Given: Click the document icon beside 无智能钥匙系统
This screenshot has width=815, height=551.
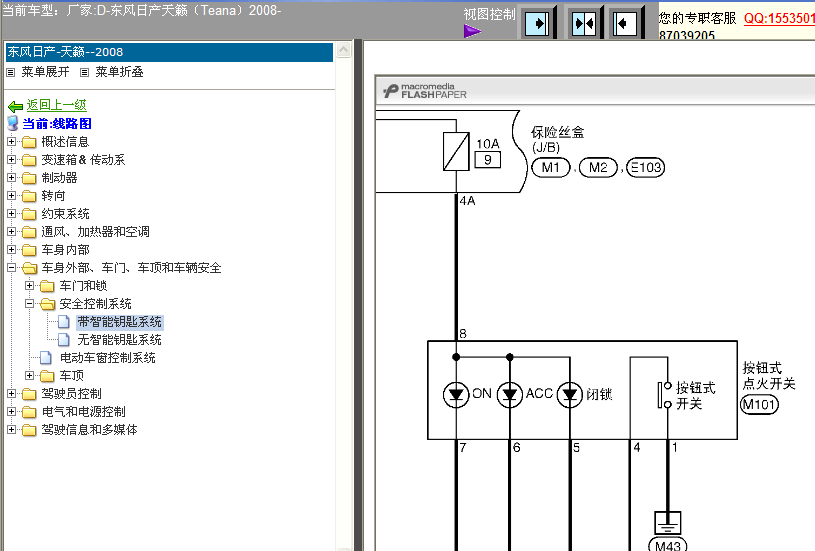Looking at the screenshot, I should [64, 340].
